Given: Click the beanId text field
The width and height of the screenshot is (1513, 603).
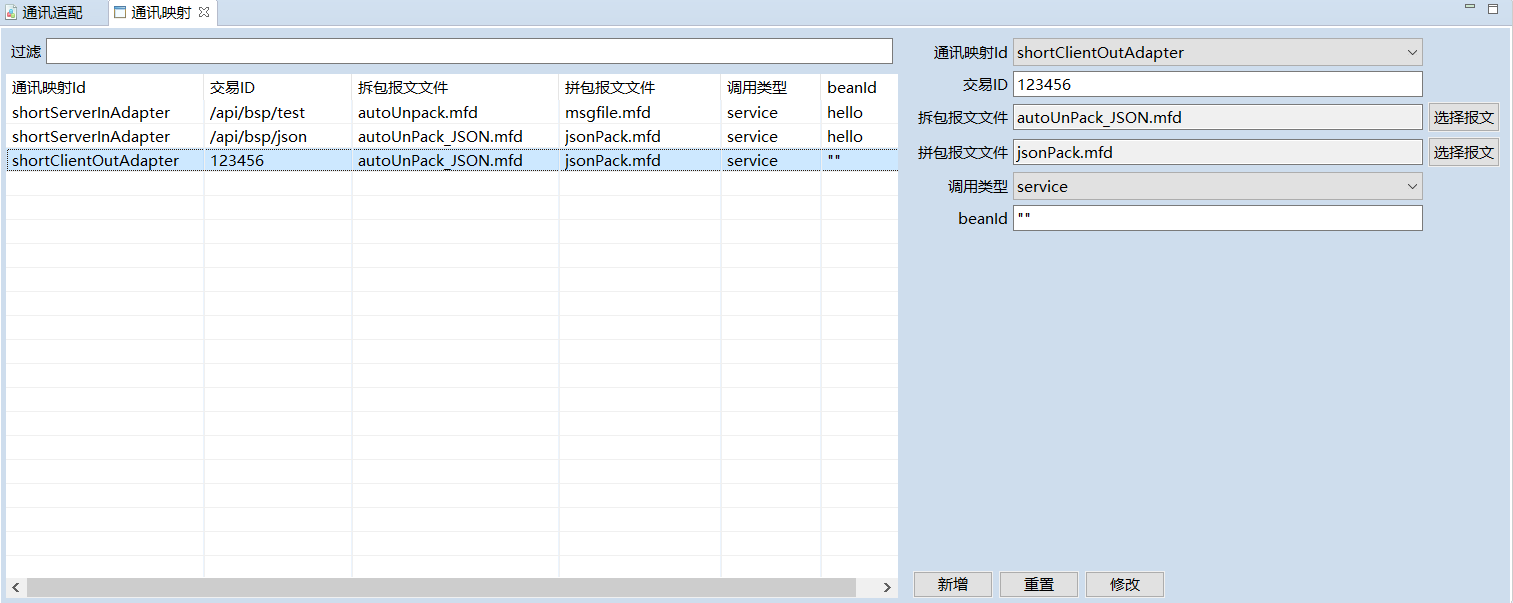Looking at the screenshot, I should (x=1217, y=218).
